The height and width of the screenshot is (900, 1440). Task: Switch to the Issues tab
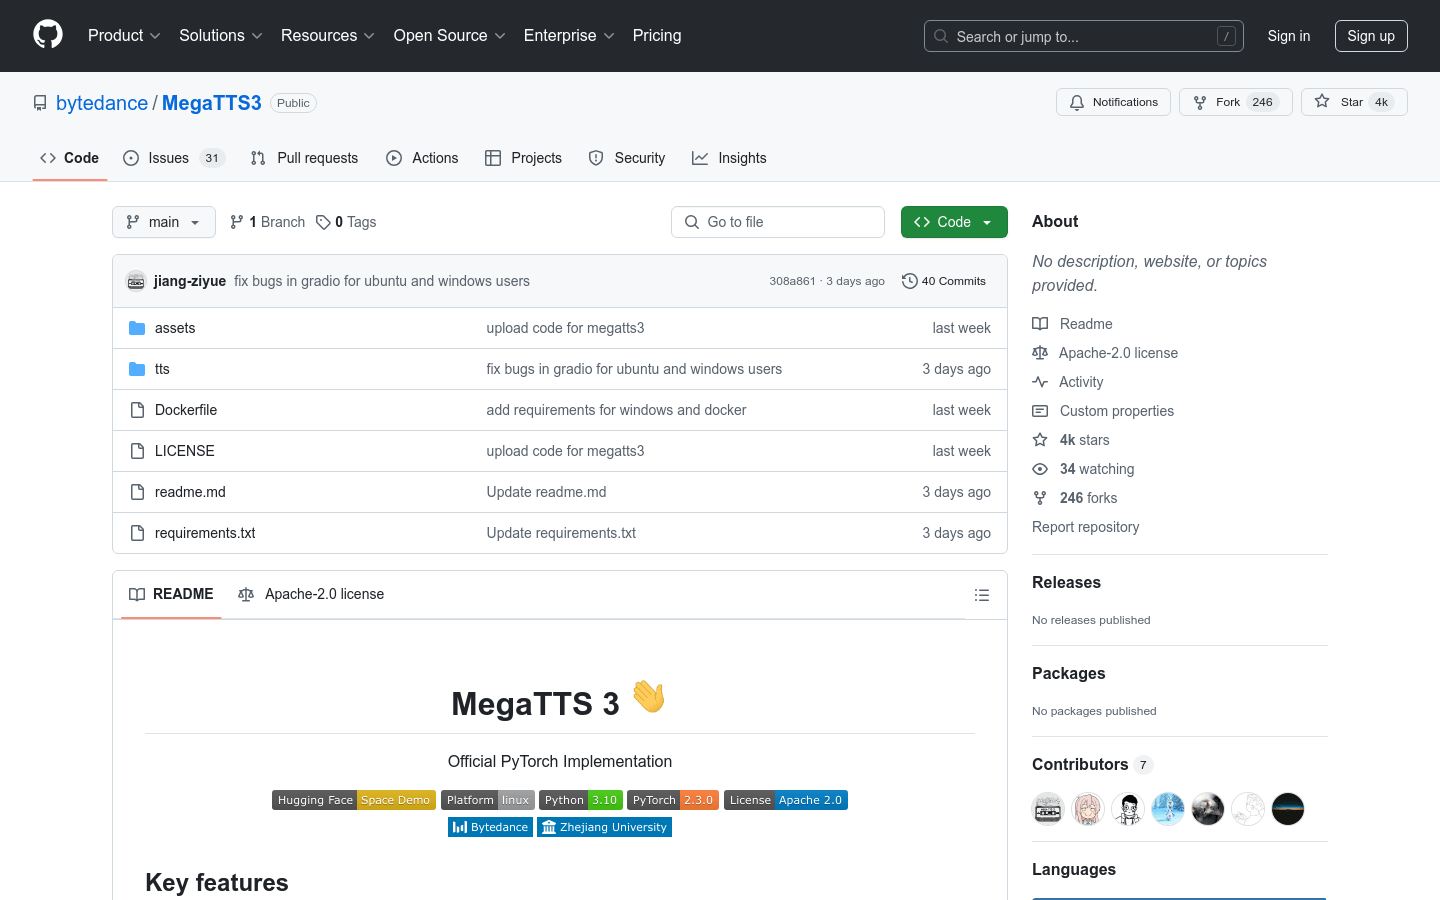174,158
